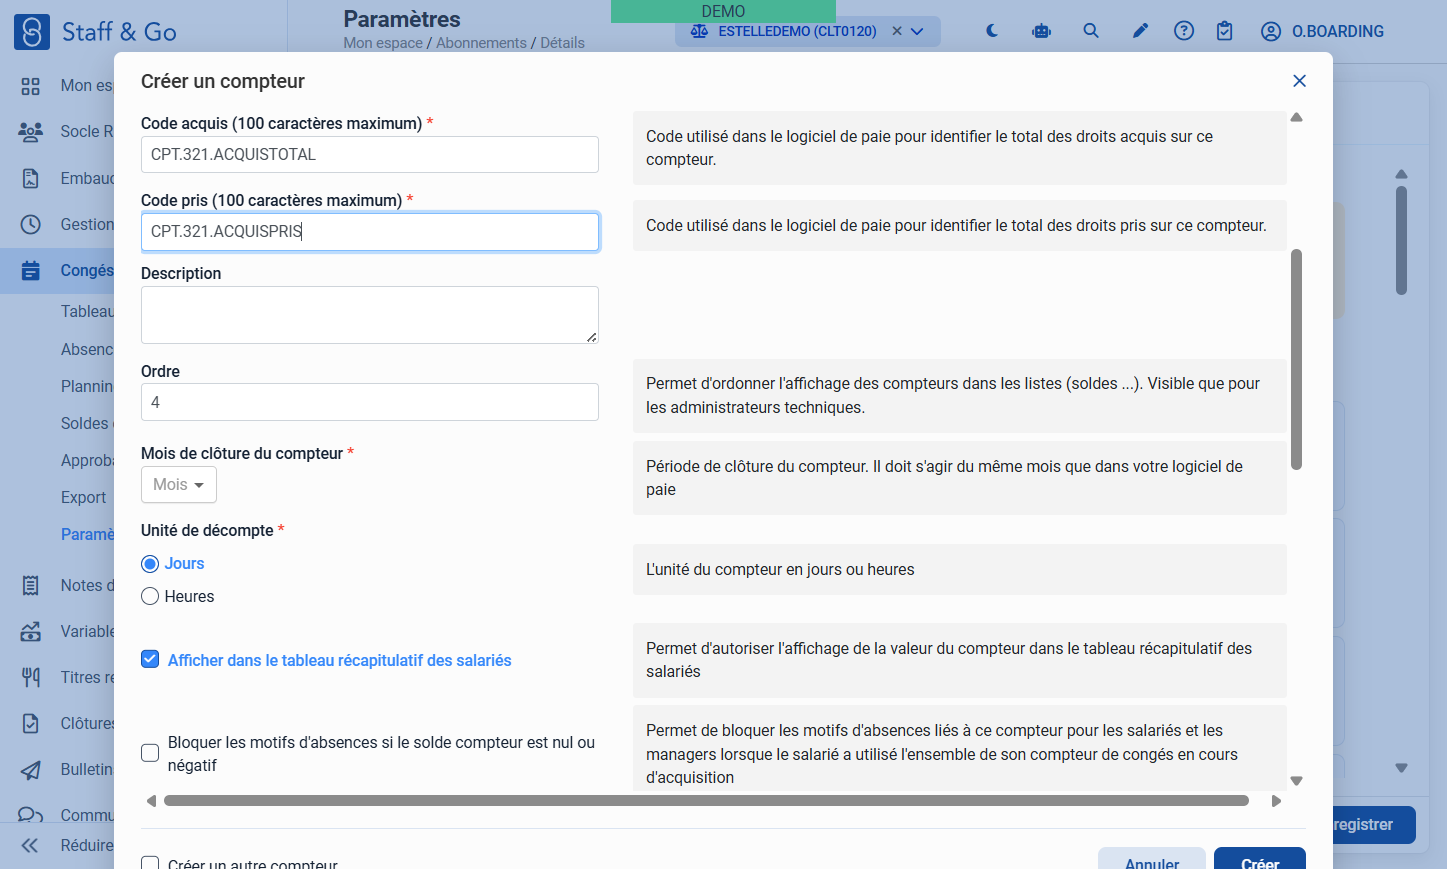Screen dimensions: 1447x869
Task: Open Absences submenu item in sidebar
Action: [87, 349]
